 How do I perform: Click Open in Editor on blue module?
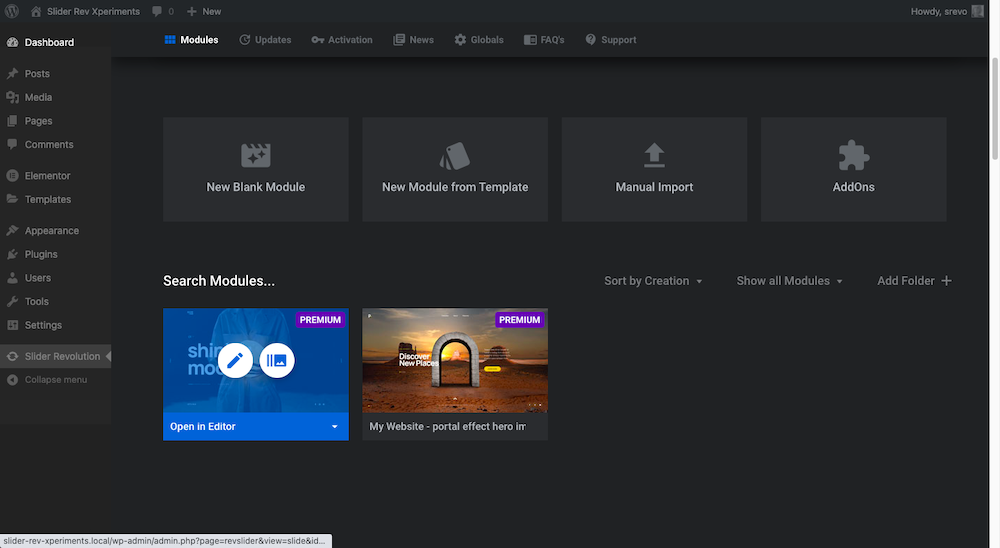(203, 426)
